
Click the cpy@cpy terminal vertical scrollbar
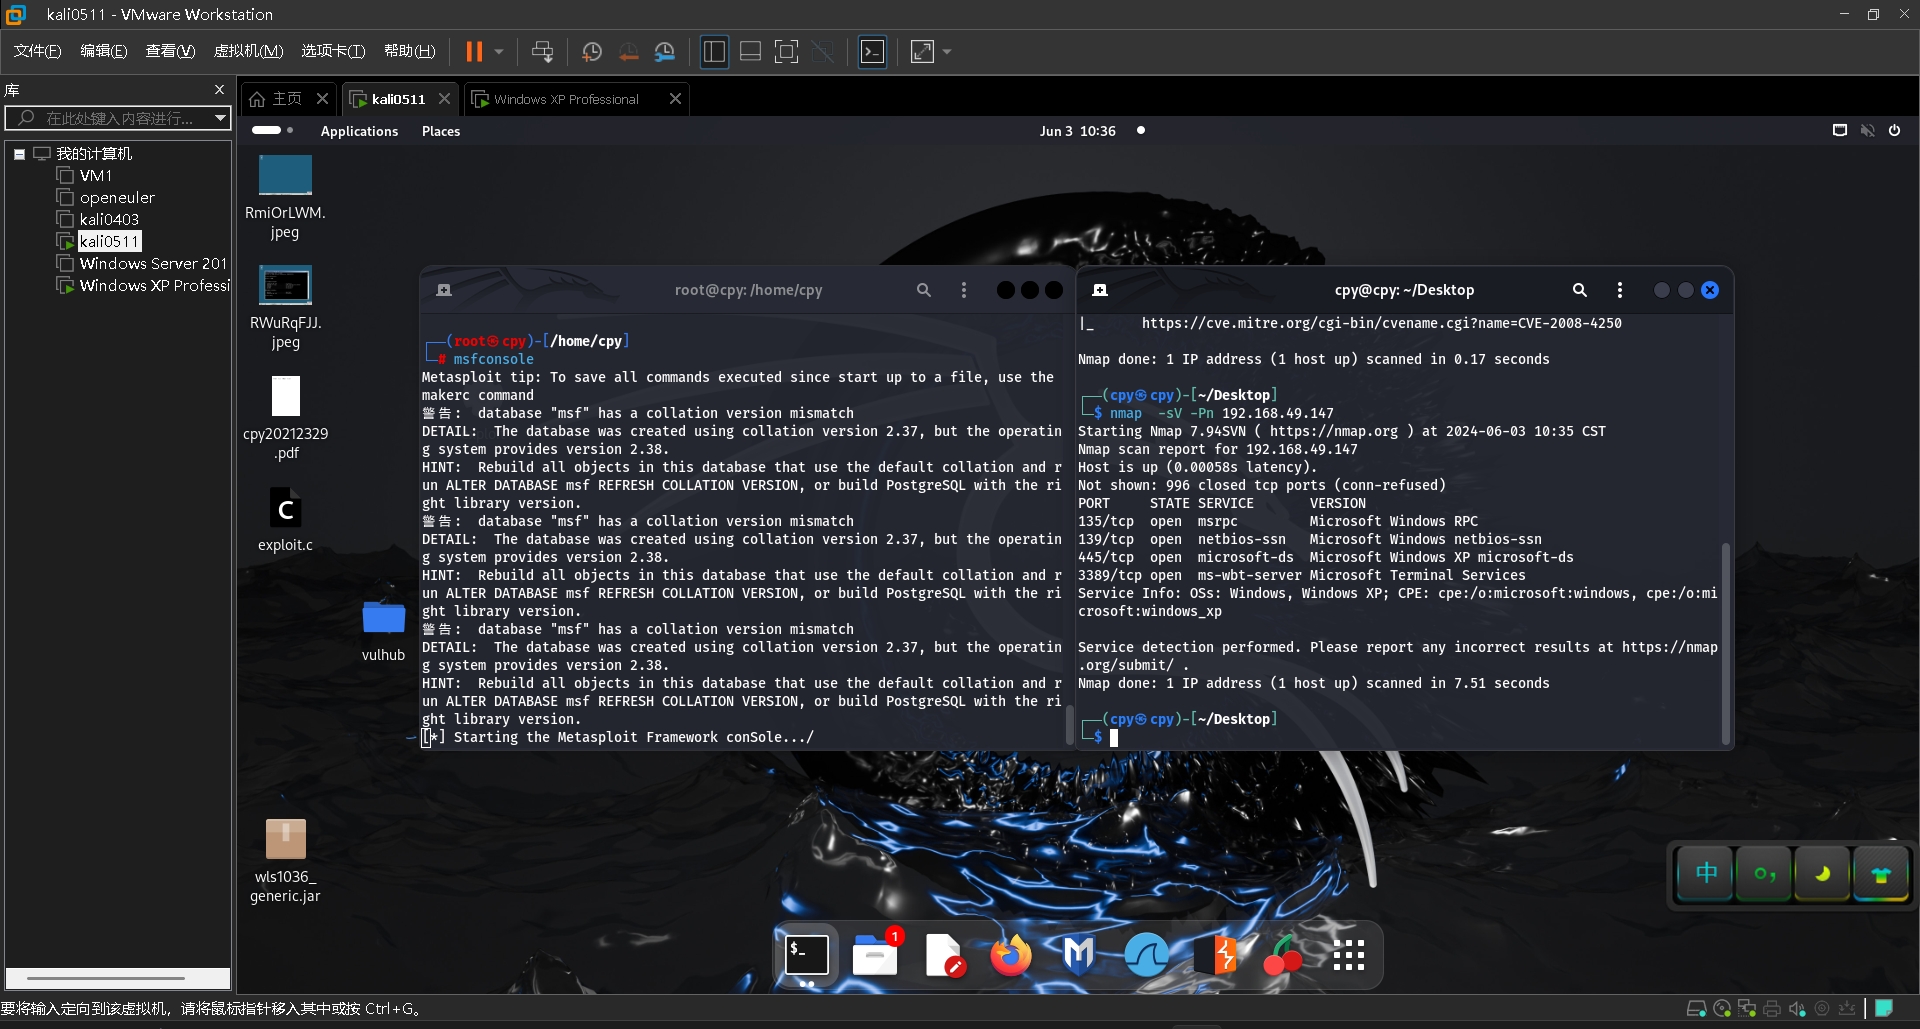tap(1725, 643)
